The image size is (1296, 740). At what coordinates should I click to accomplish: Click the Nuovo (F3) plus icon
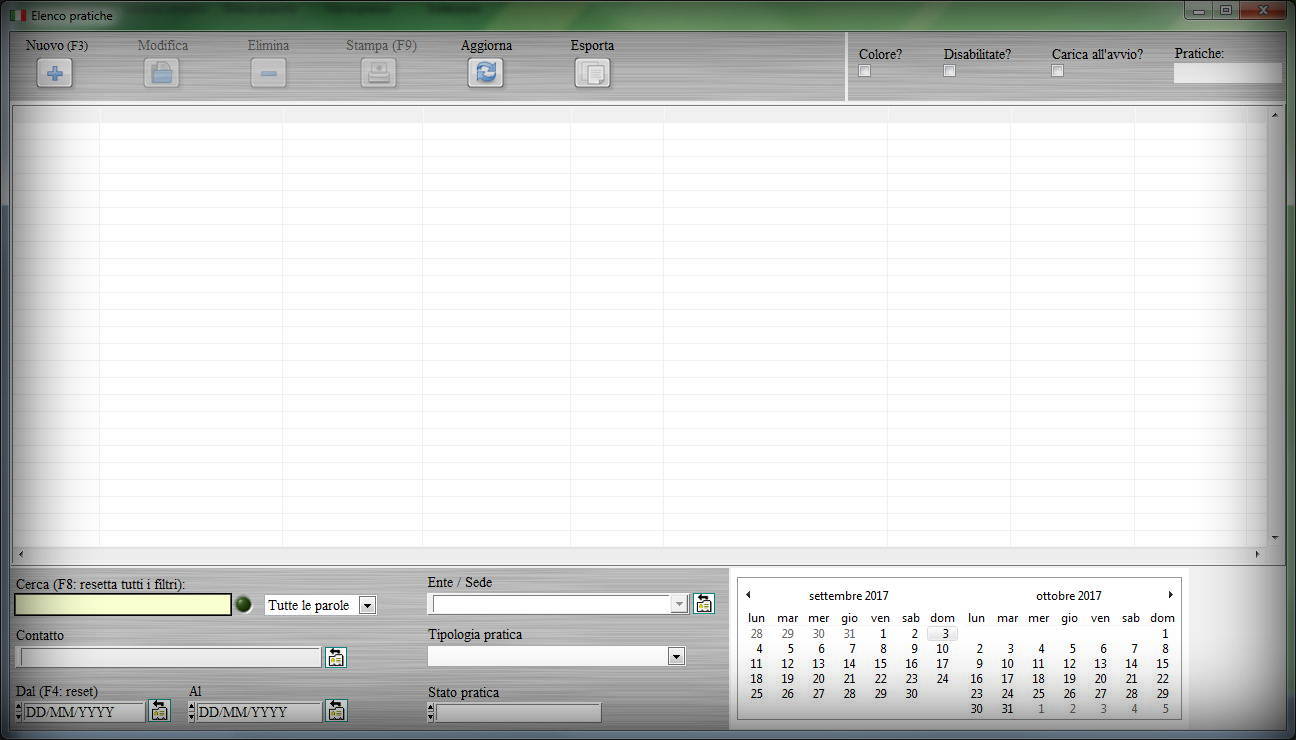pyautogui.click(x=55, y=73)
